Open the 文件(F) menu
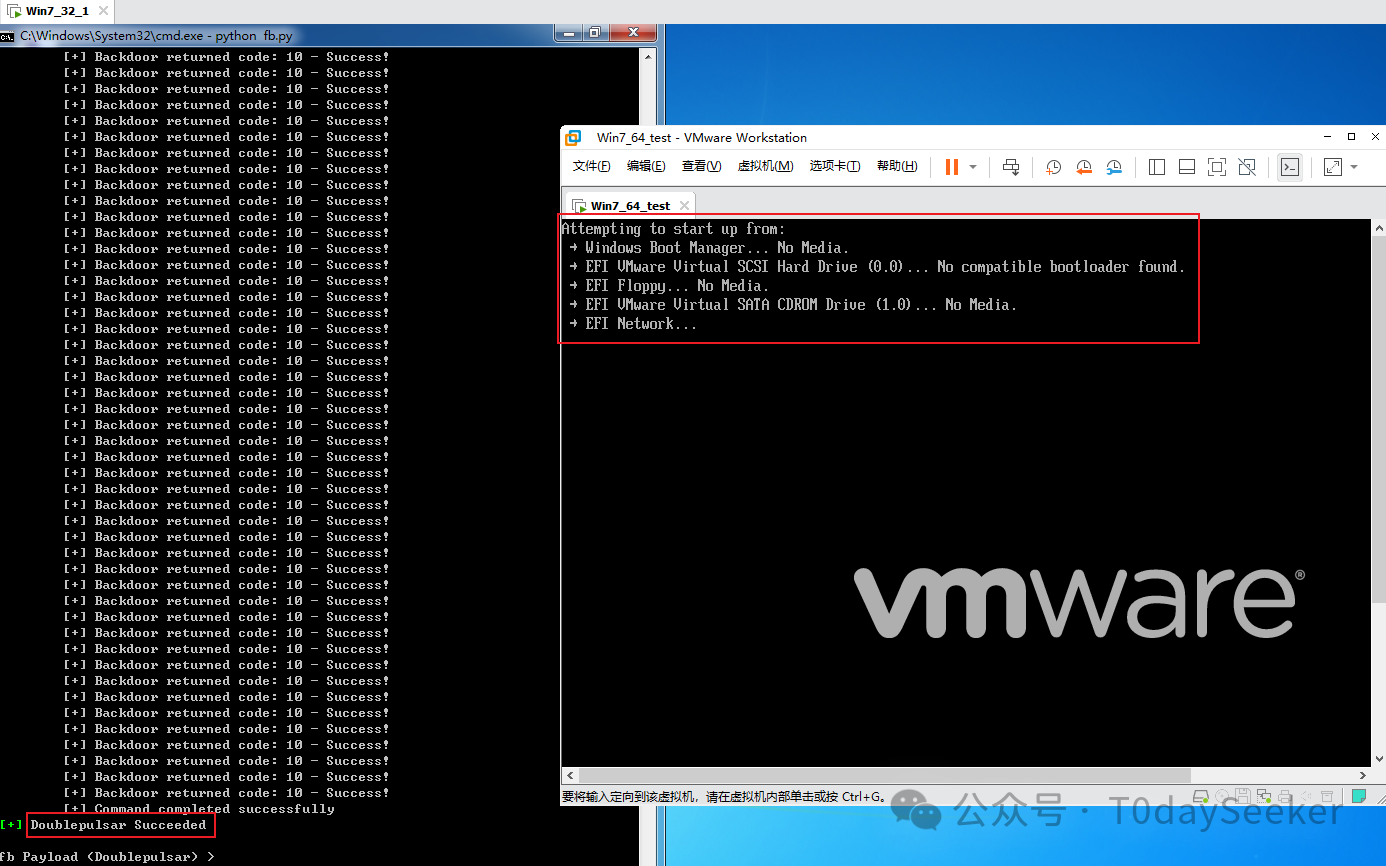This screenshot has width=1386, height=866. point(591,166)
